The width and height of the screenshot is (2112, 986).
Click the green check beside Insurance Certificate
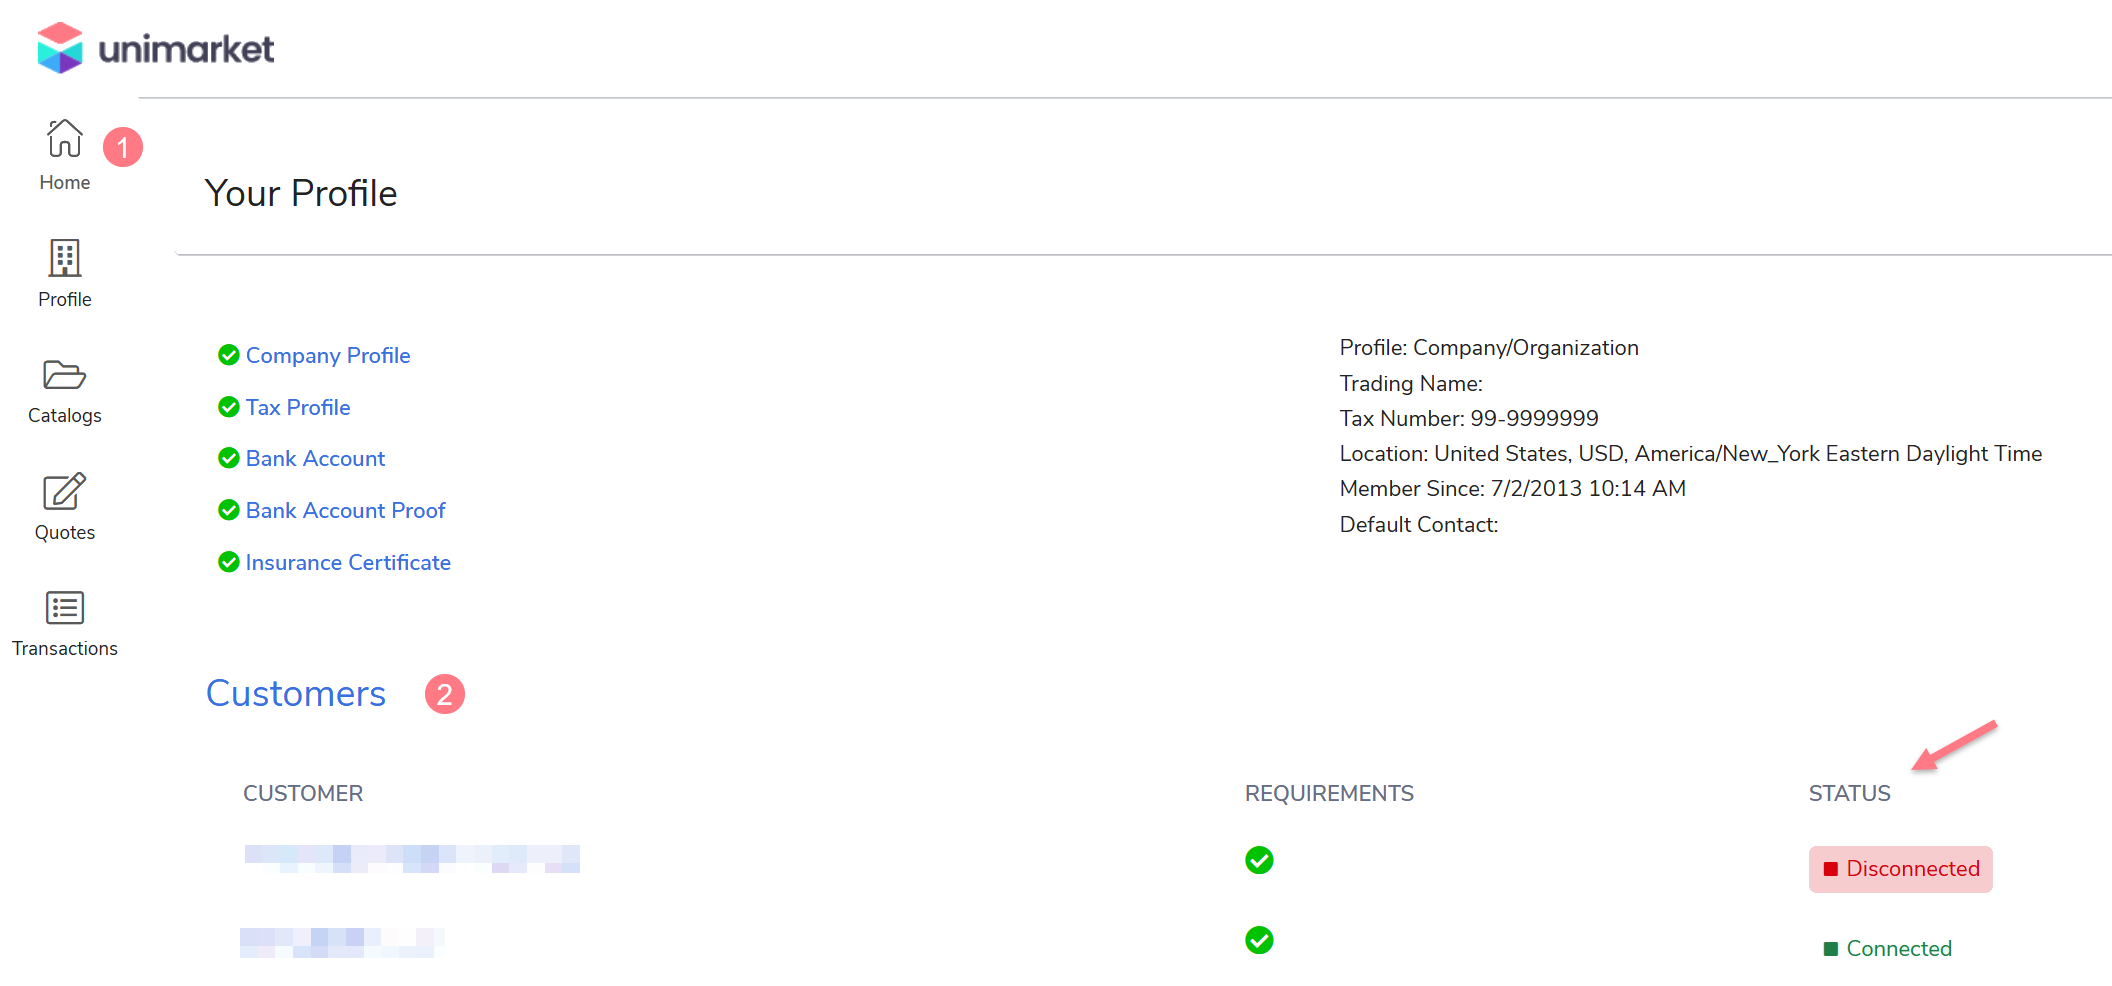pyautogui.click(x=229, y=562)
